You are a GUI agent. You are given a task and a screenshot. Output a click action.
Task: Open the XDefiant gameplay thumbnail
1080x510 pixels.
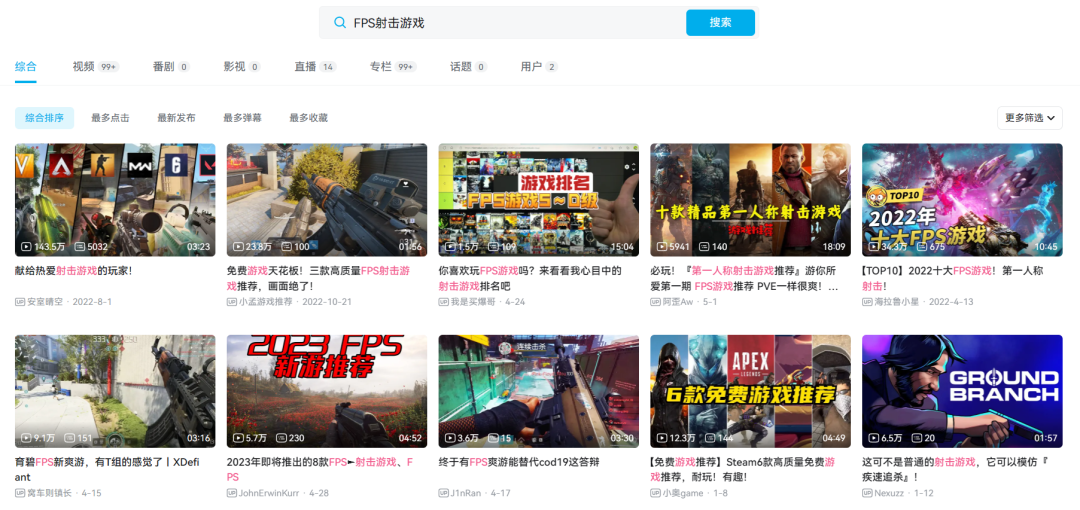tap(115, 391)
